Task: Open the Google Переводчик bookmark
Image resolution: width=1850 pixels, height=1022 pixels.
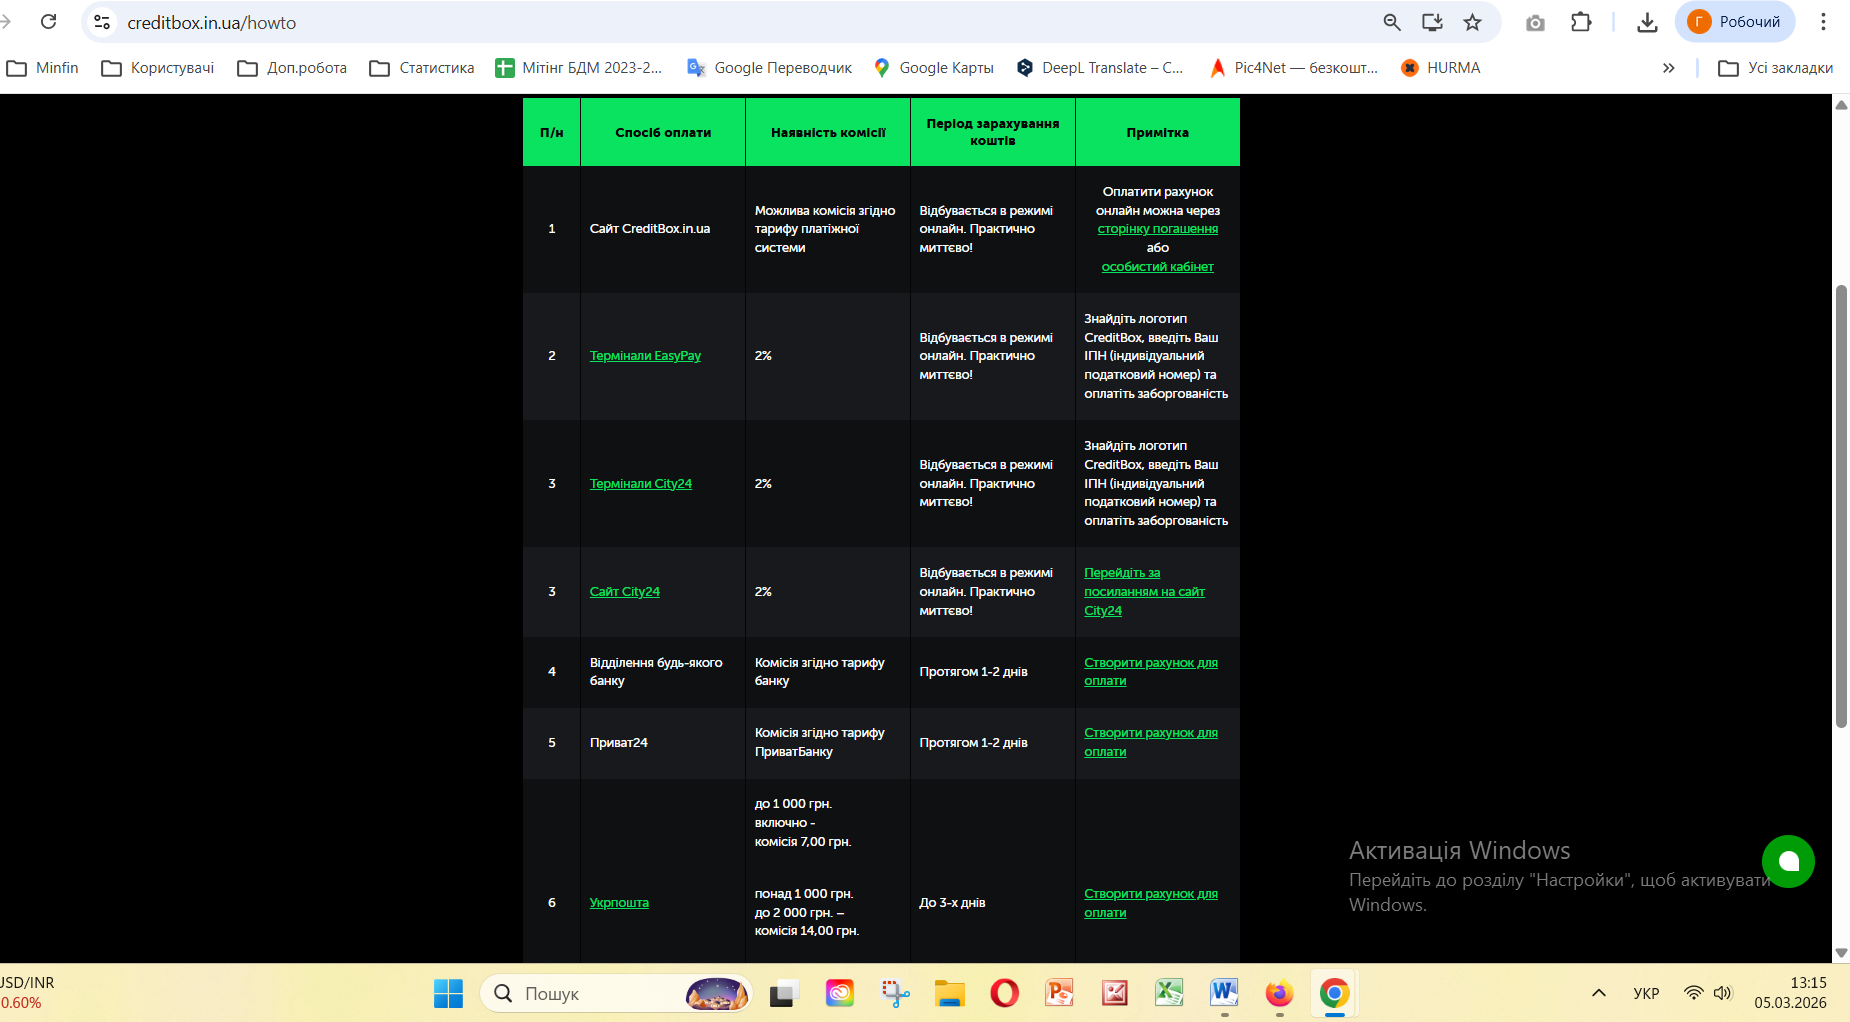Action: [x=769, y=68]
